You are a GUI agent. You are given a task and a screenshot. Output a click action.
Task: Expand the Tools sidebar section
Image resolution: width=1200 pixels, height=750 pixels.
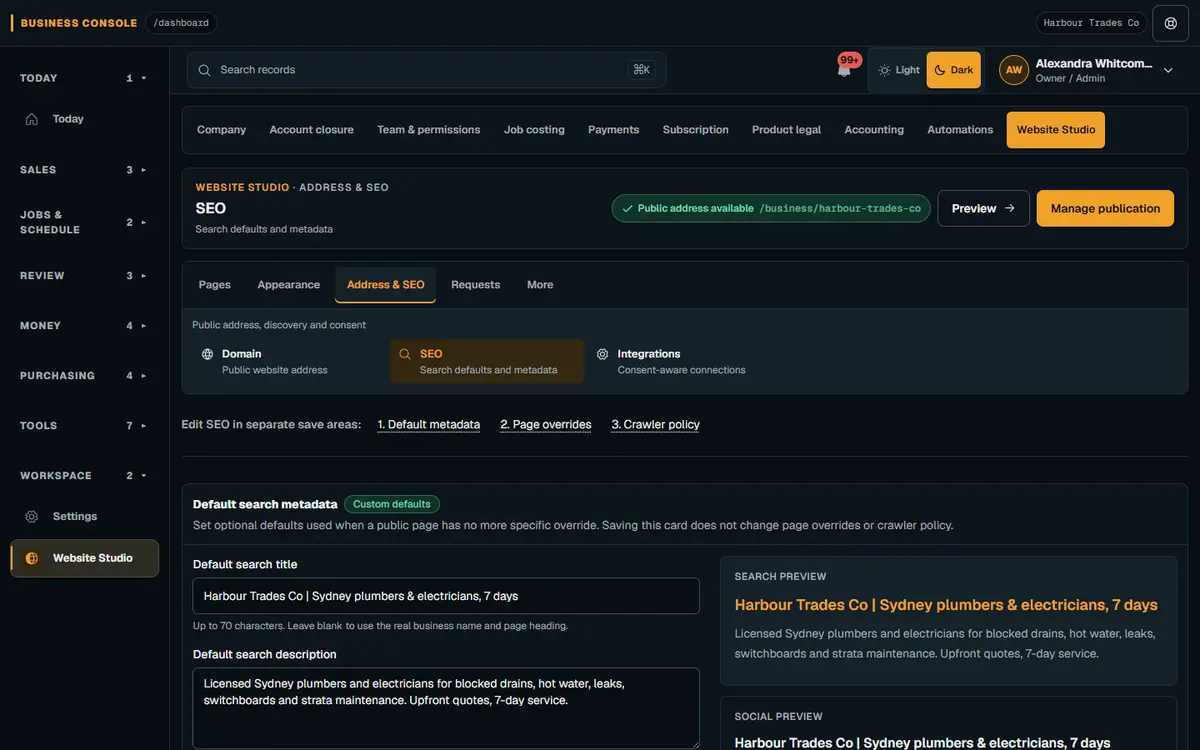(x=84, y=426)
